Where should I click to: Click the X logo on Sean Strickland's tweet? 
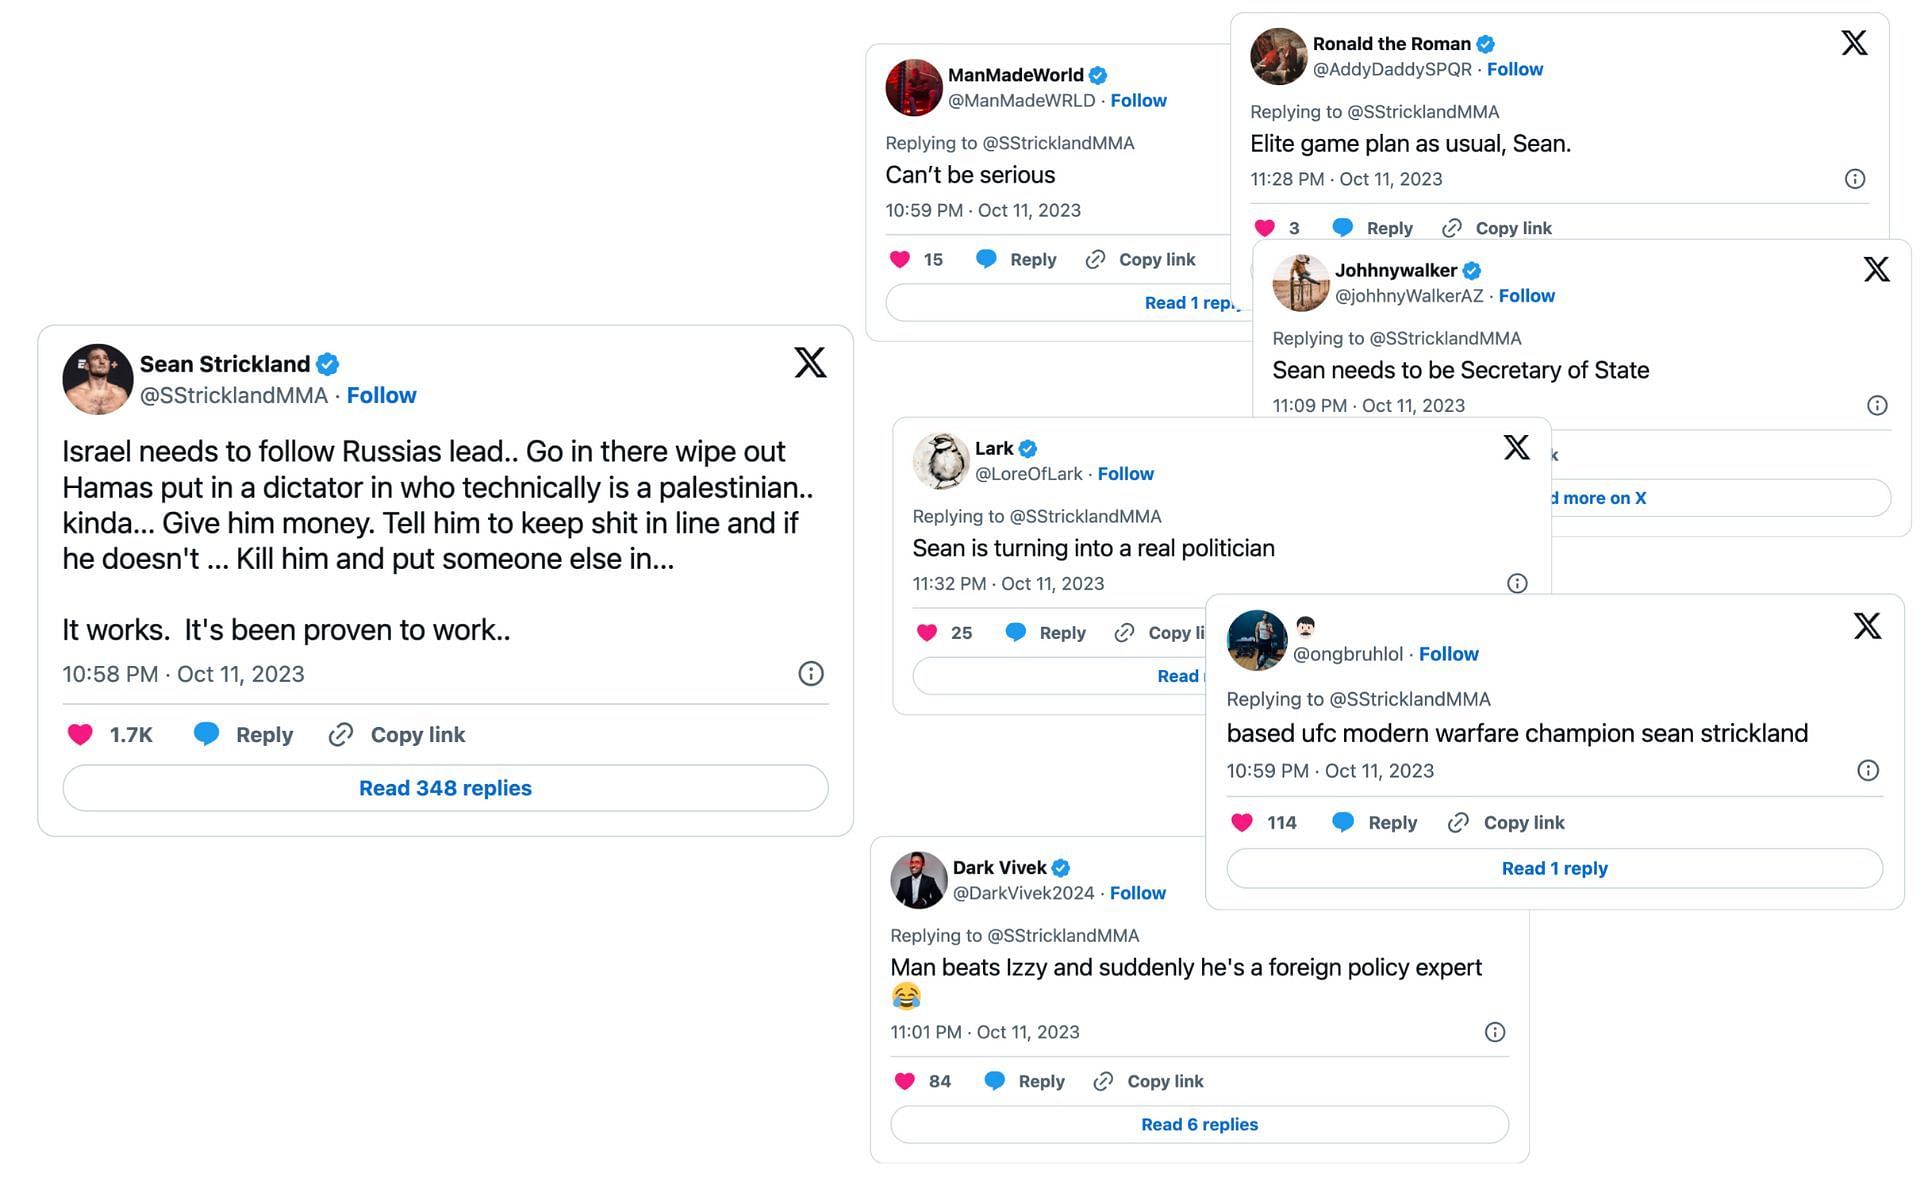tap(810, 362)
